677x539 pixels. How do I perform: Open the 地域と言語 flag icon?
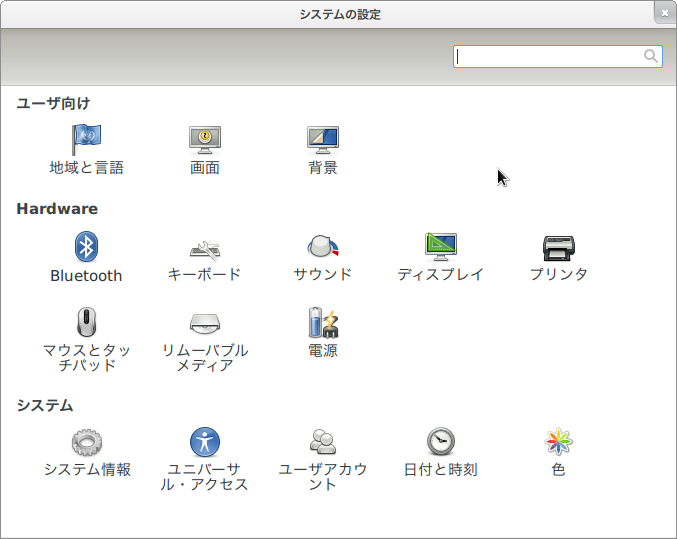tap(86, 140)
